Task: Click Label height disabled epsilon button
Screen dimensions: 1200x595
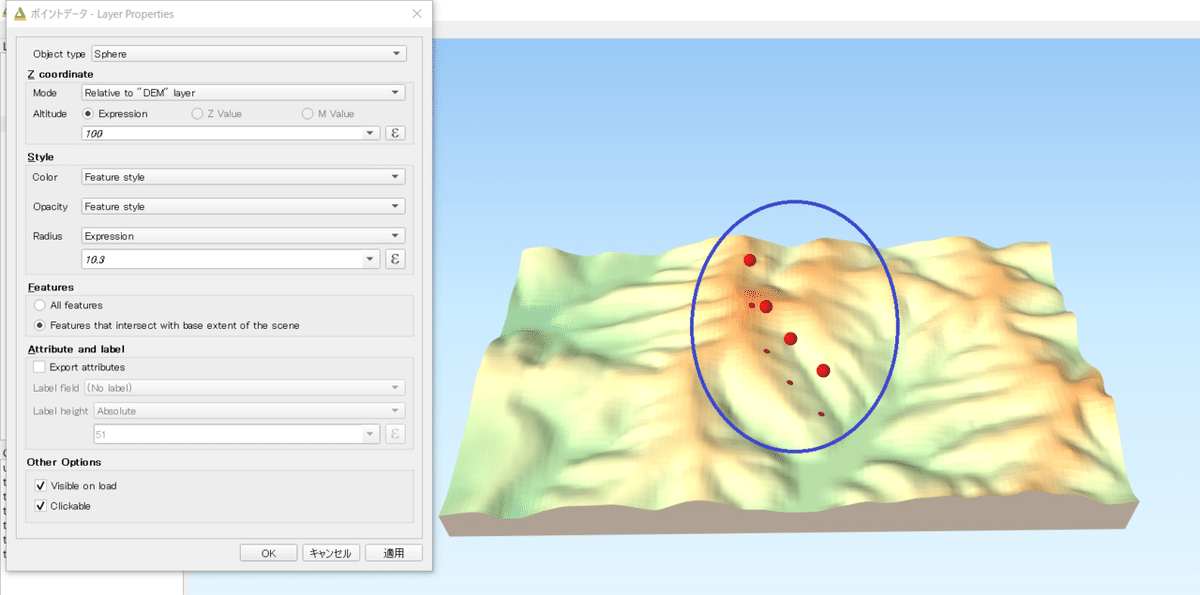Action: coord(395,434)
